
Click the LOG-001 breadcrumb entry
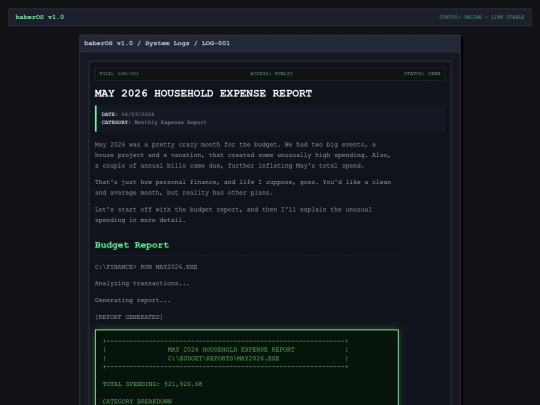click(216, 43)
